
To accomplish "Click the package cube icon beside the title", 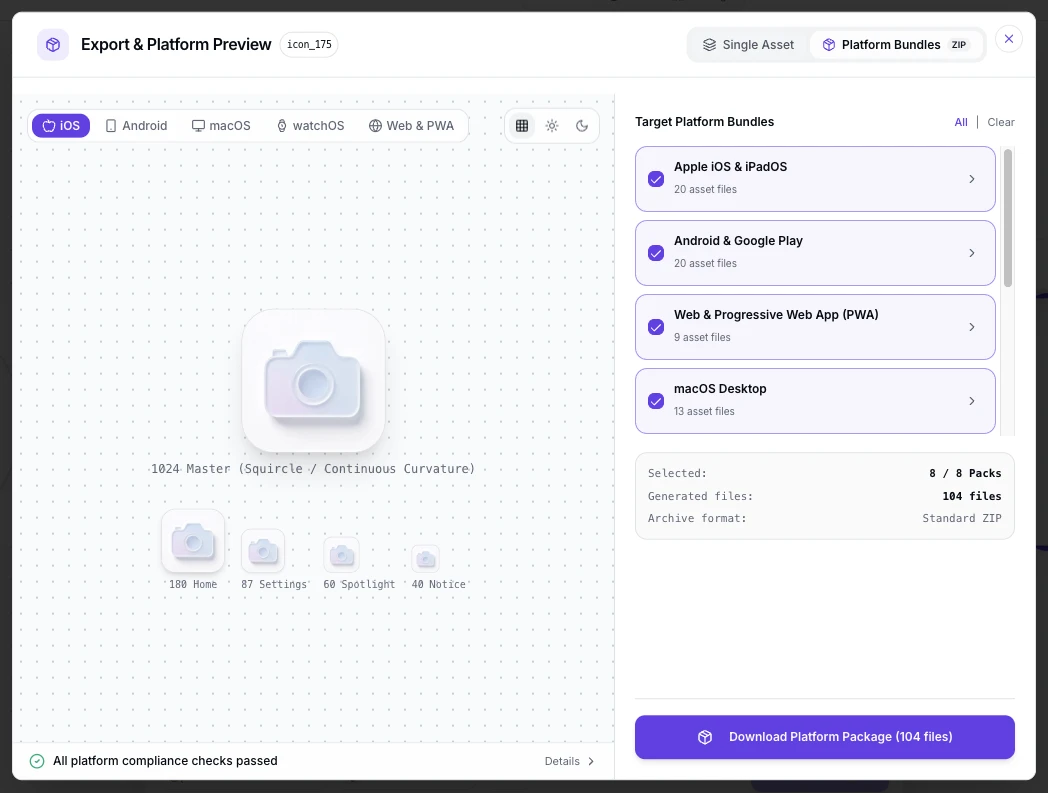I will click(53, 45).
